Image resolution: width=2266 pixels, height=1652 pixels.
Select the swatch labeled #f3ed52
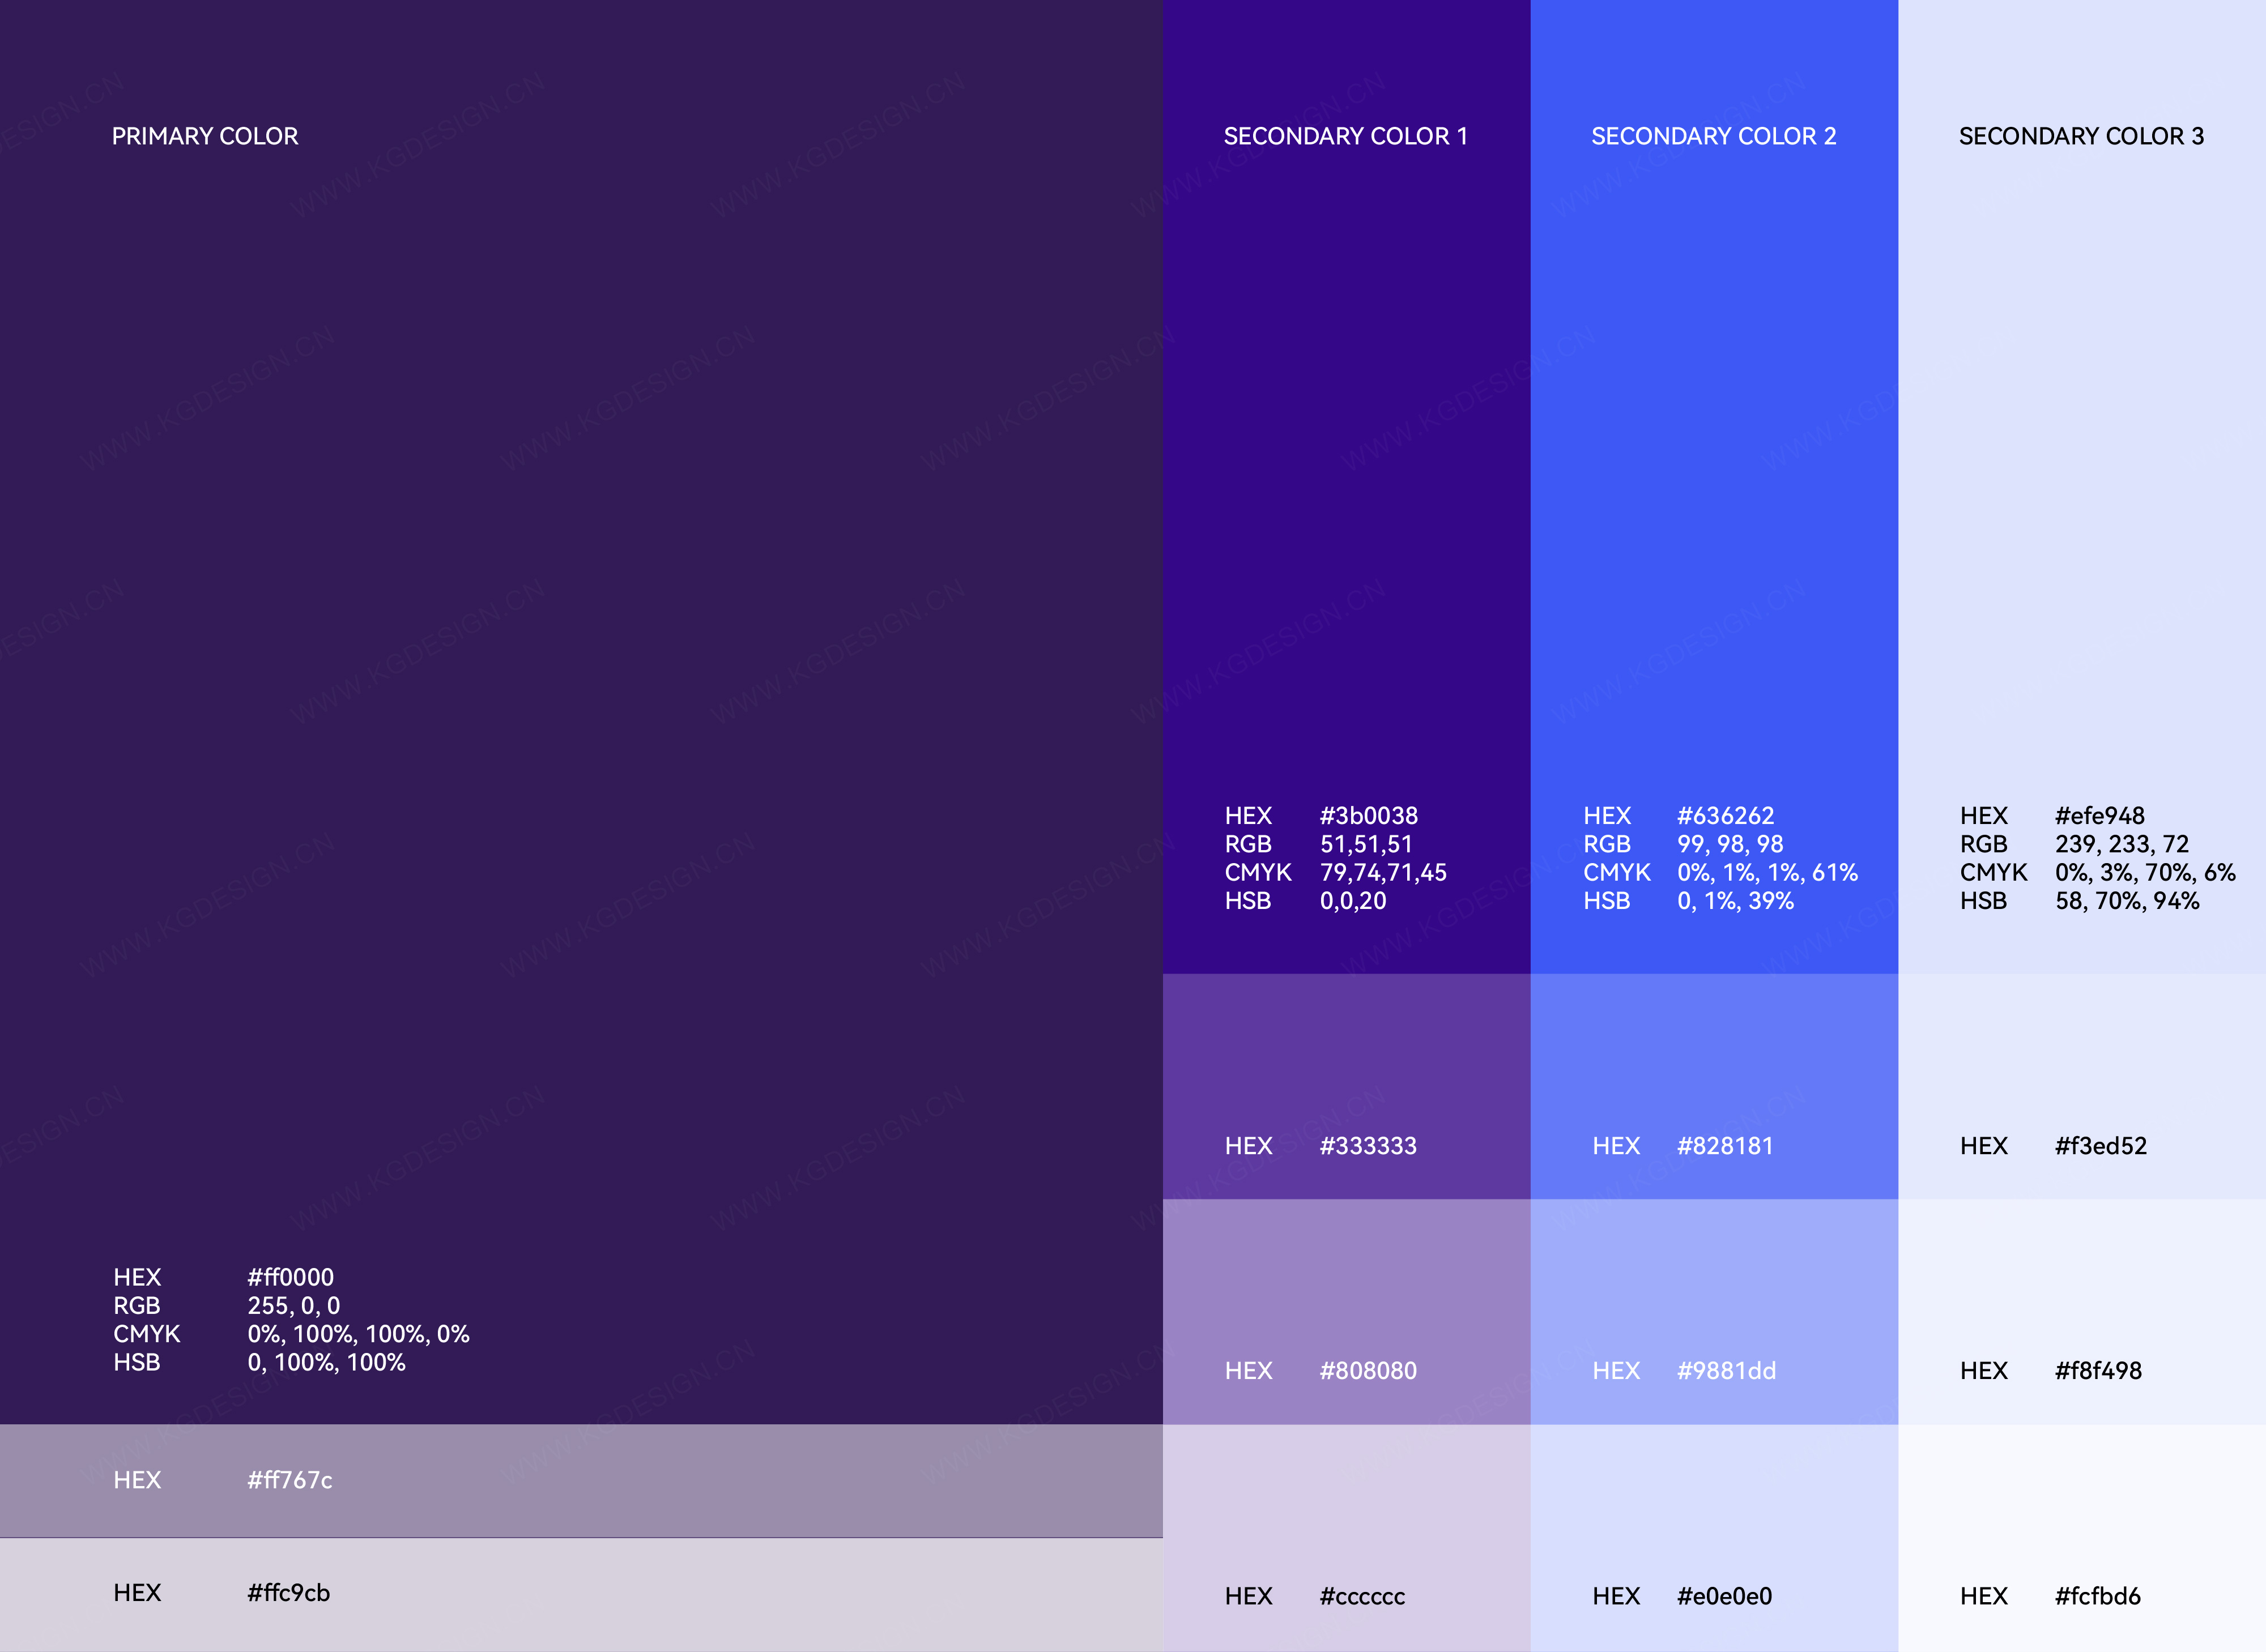[x=2081, y=1086]
